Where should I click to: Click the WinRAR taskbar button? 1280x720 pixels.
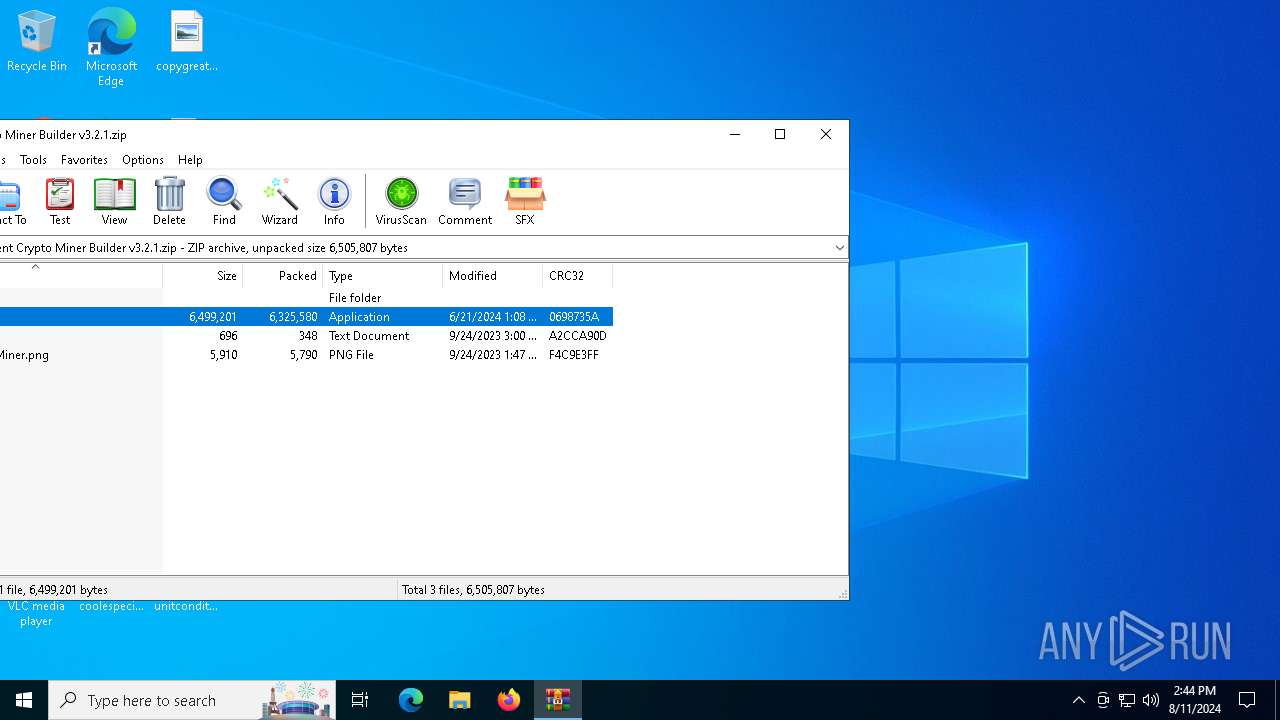[x=558, y=700]
